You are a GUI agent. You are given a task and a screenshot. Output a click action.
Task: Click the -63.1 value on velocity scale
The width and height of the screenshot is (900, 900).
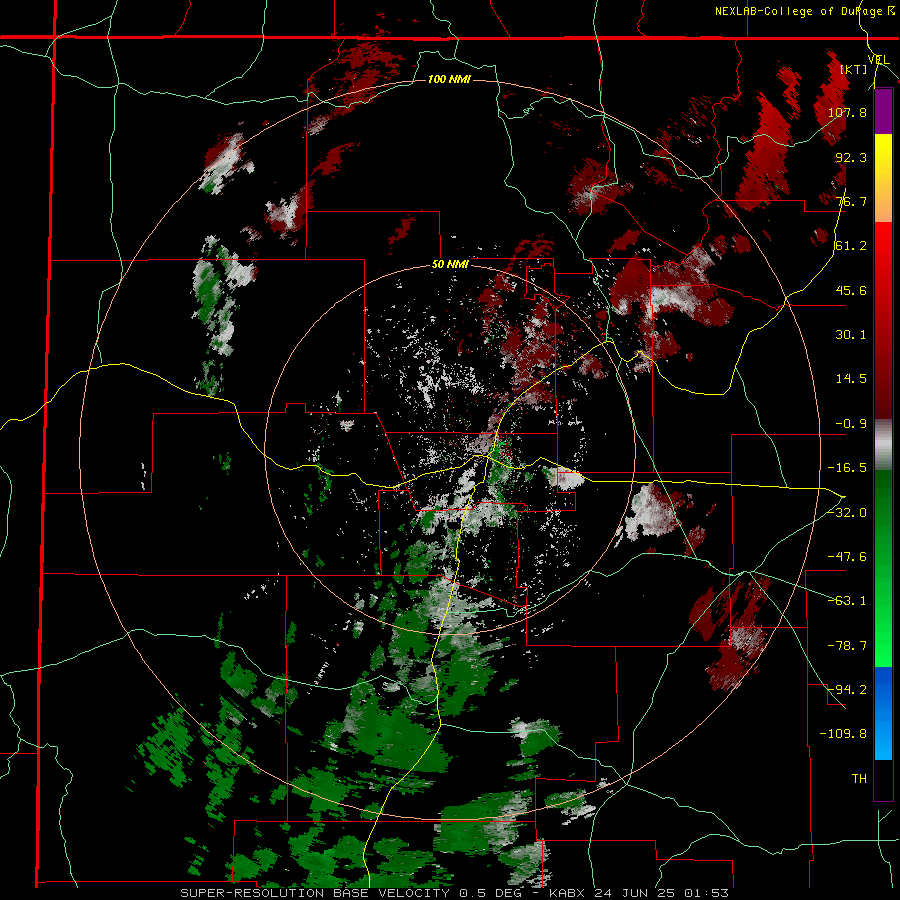click(x=847, y=601)
